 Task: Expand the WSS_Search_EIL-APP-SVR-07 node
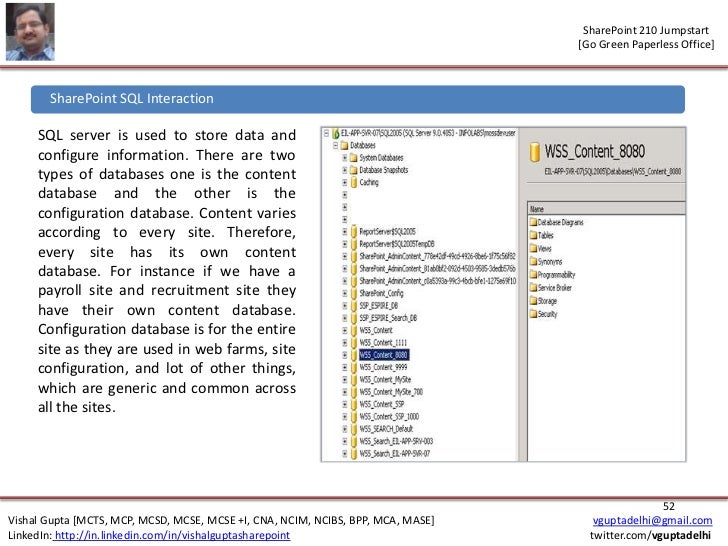click(x=344, y=454)
